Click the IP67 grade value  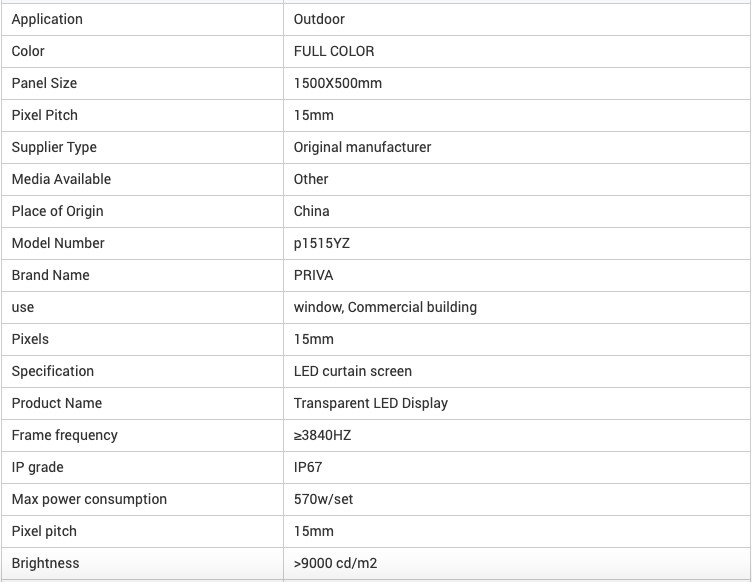(x=308, y=467)
